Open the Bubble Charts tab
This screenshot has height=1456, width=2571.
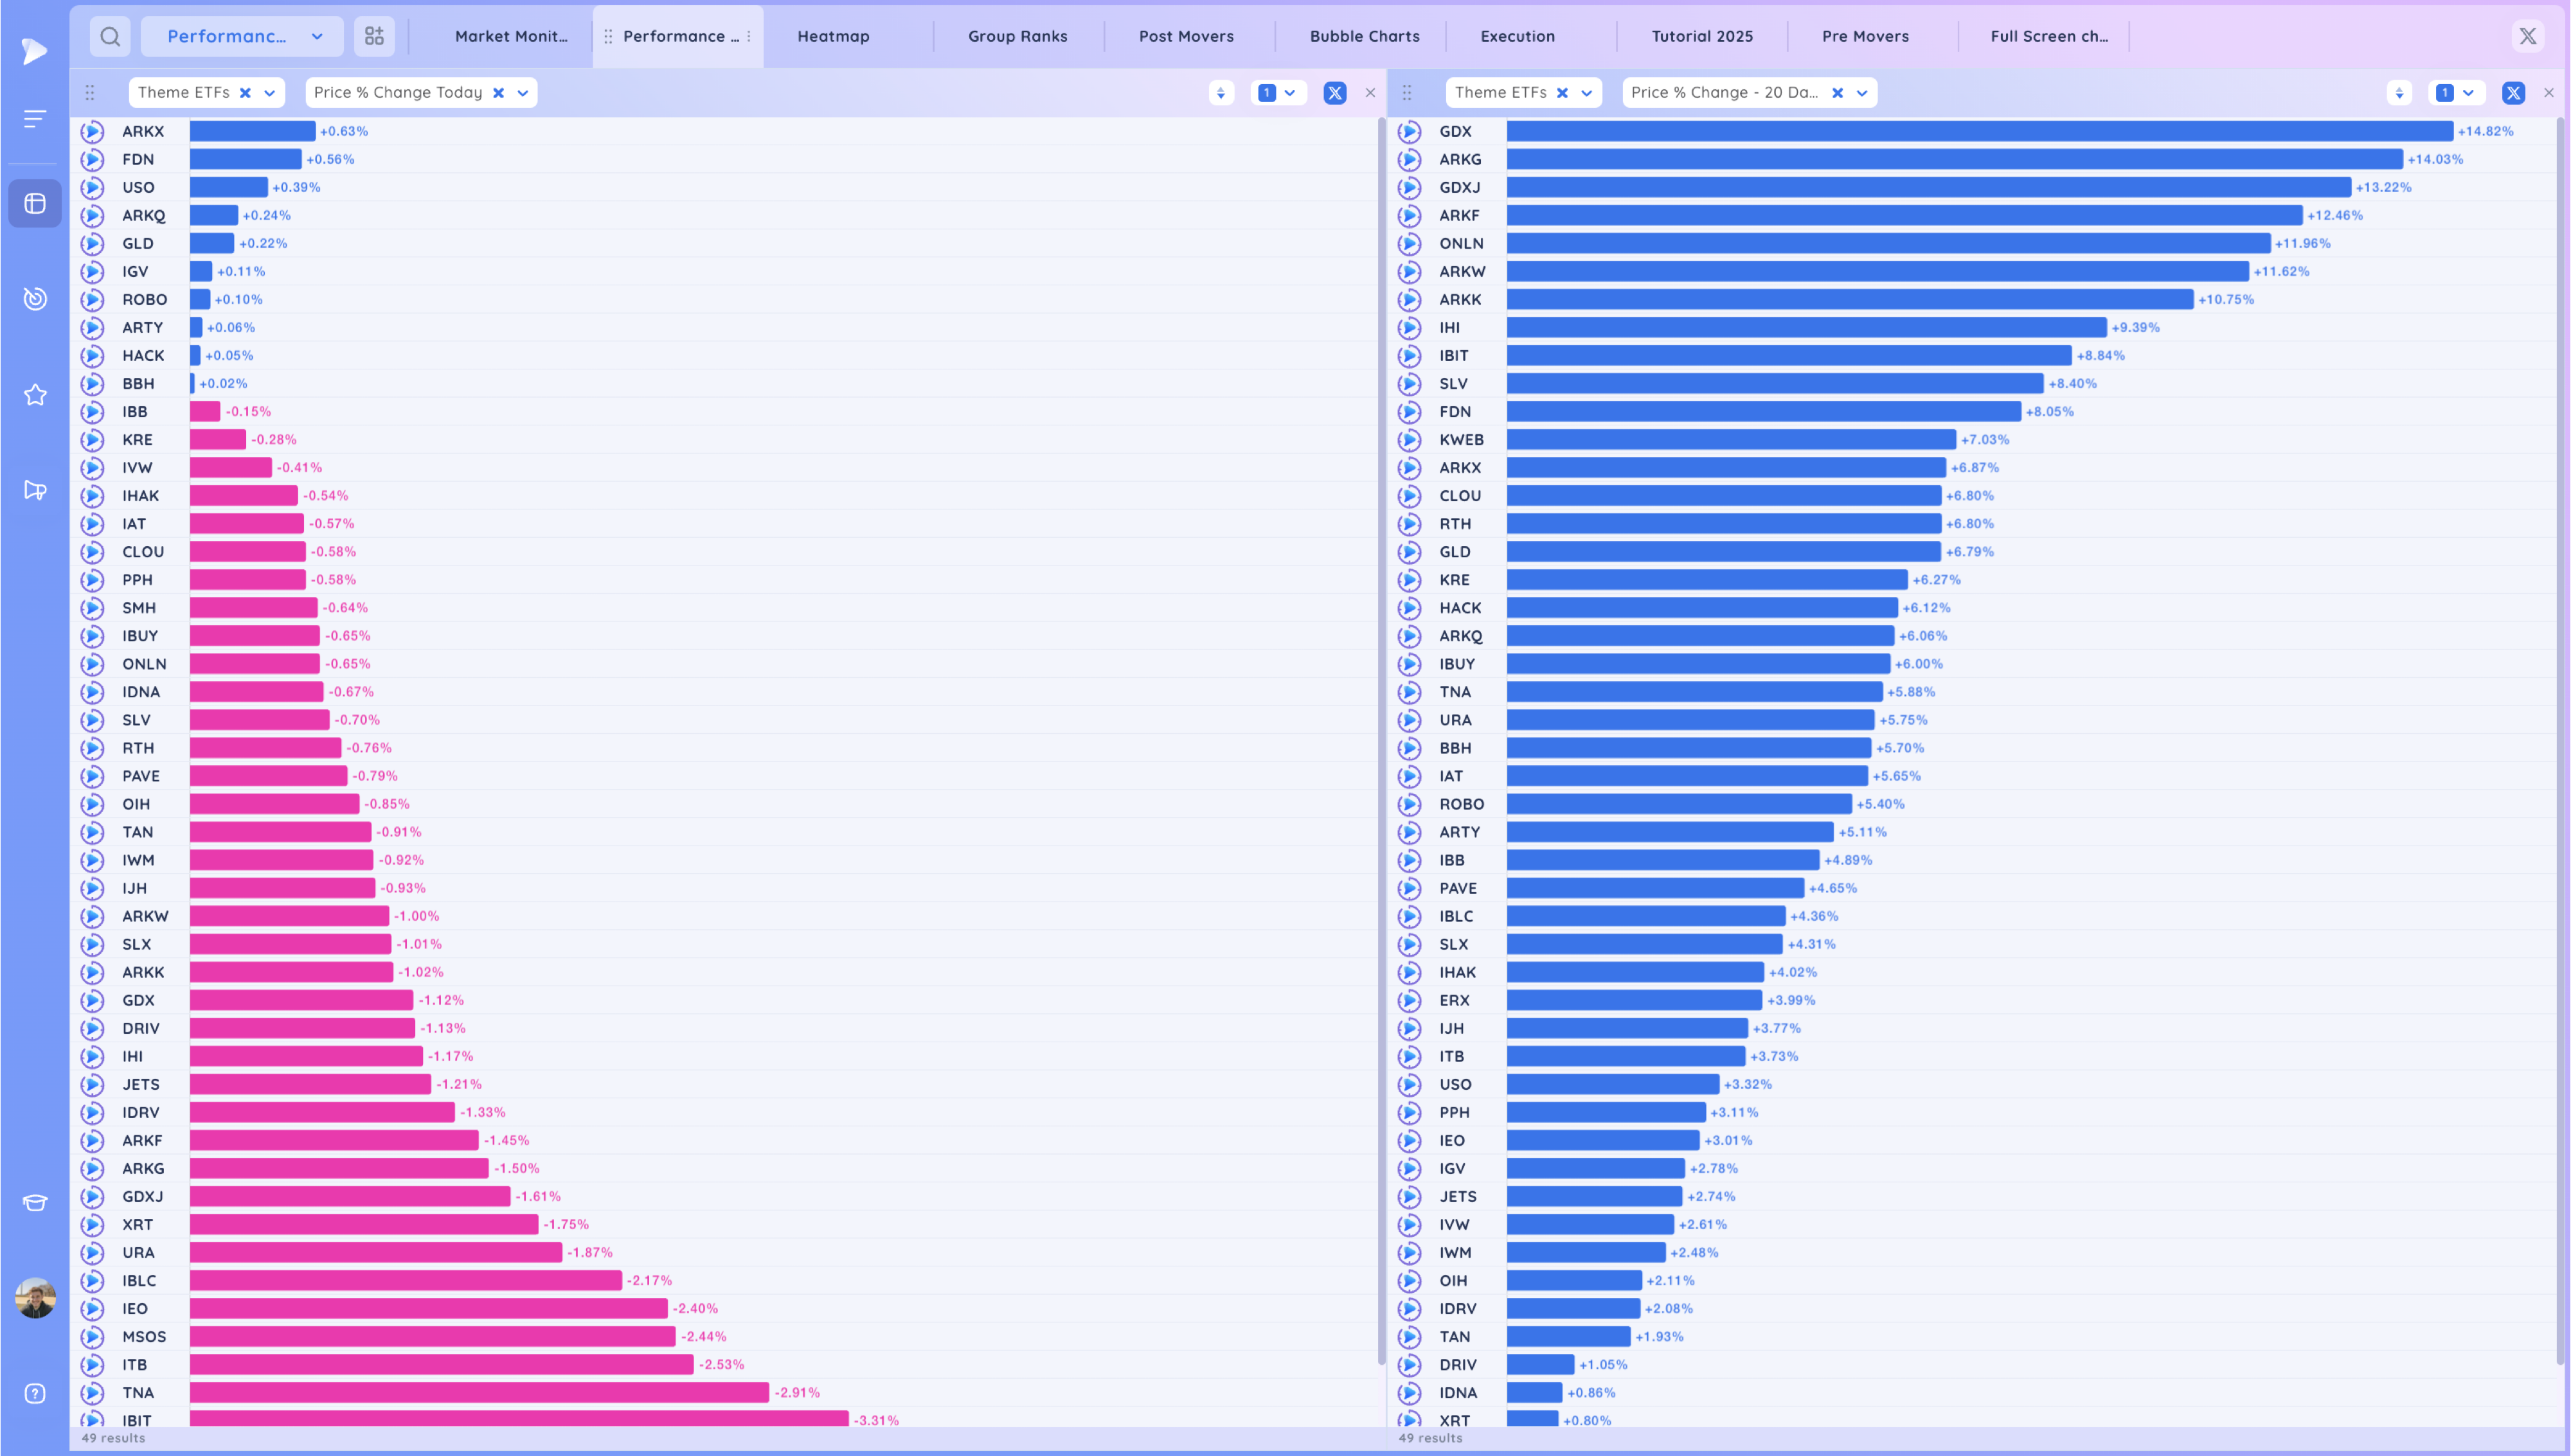(1364, 37)
